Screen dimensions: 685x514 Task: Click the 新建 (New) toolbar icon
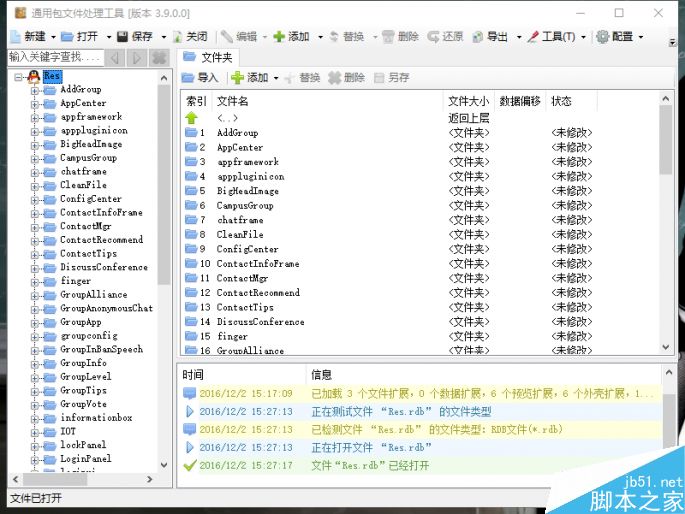[15, 37]
